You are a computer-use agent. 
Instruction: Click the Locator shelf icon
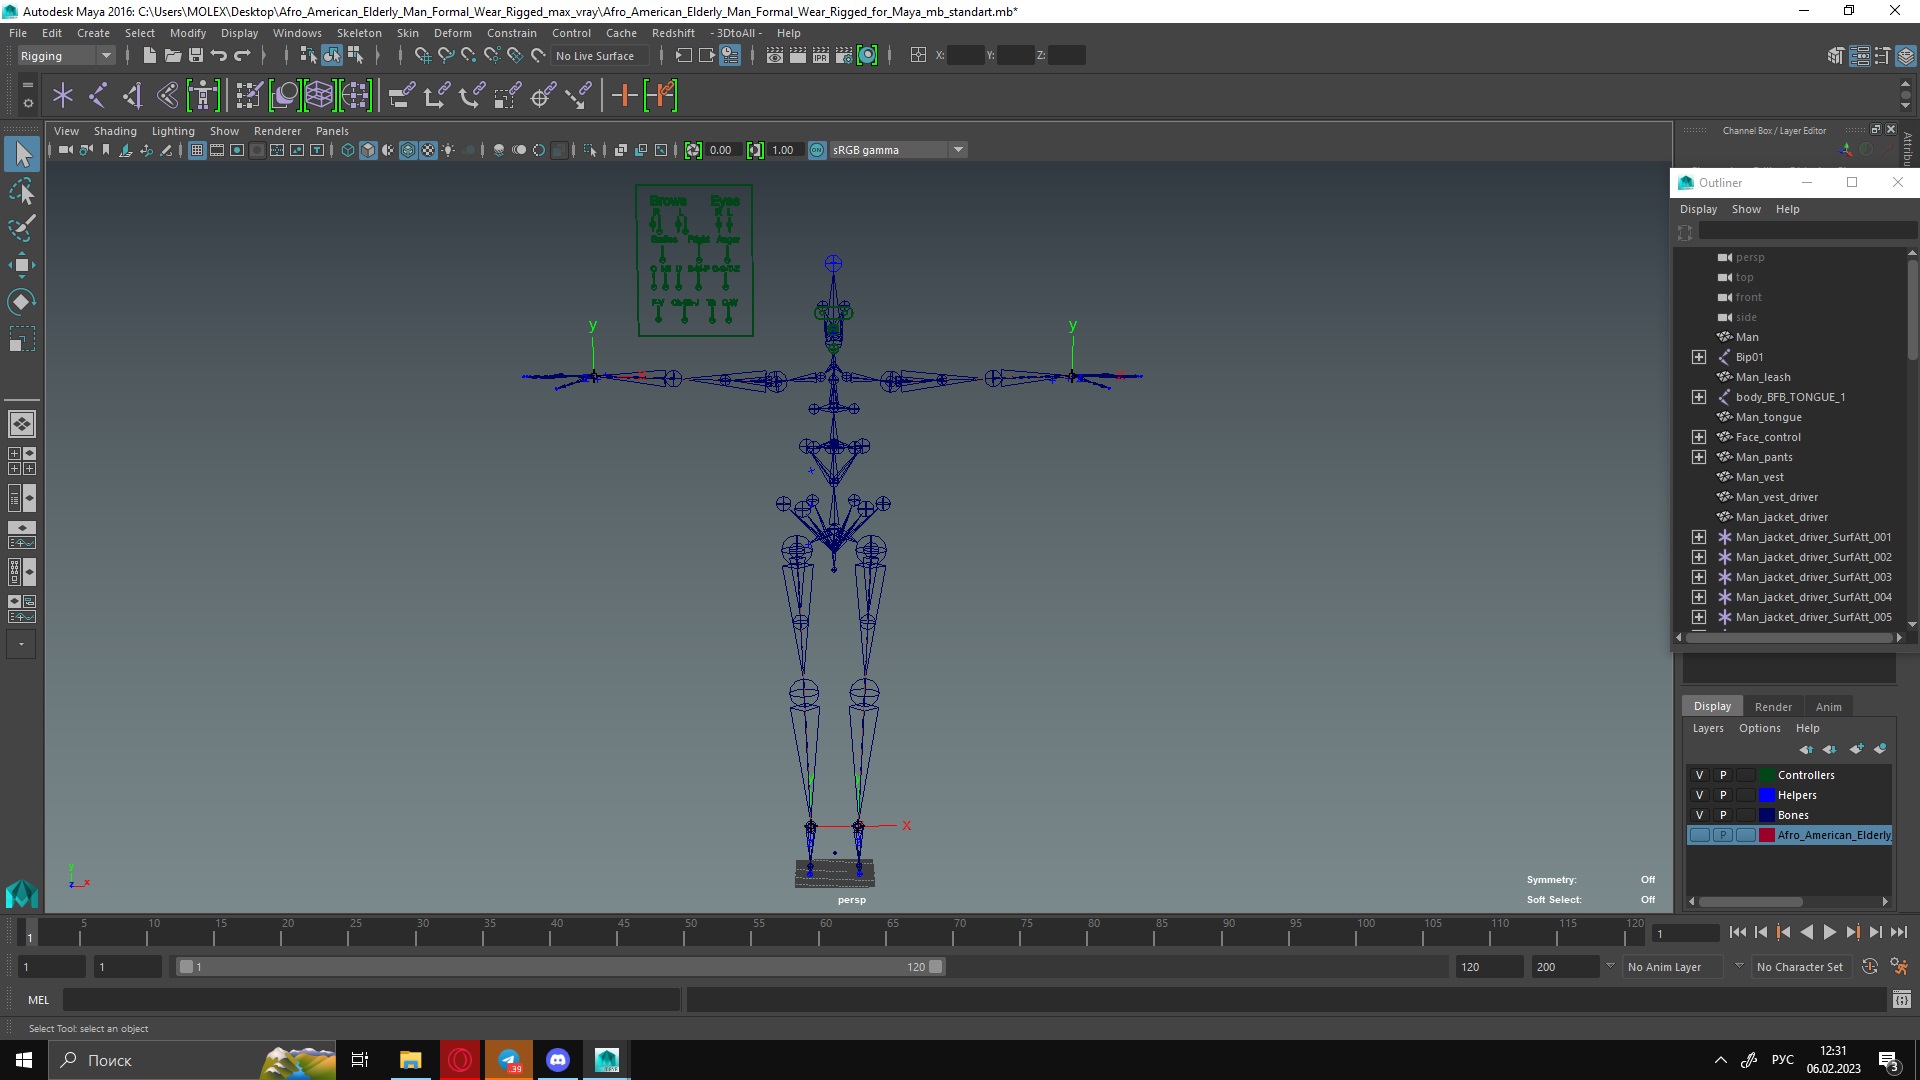(63, 96)
